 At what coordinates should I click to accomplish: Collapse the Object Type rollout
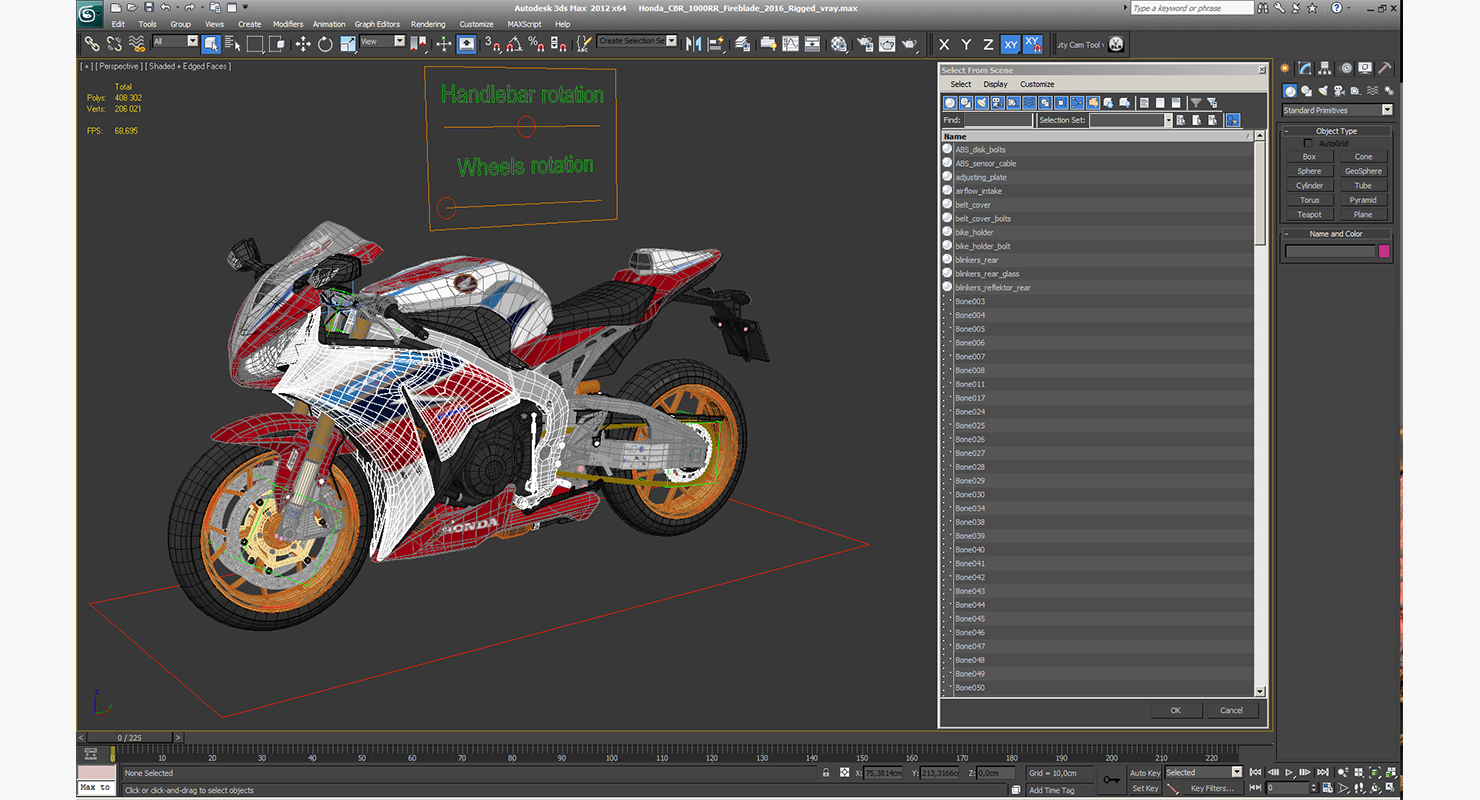pyautogui.click(x=1337, y=131)
